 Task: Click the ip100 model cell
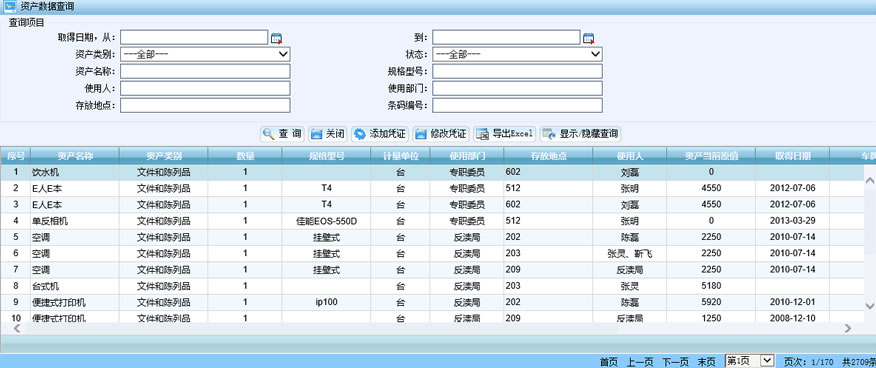pyautogui.click(x=326, y=302)
